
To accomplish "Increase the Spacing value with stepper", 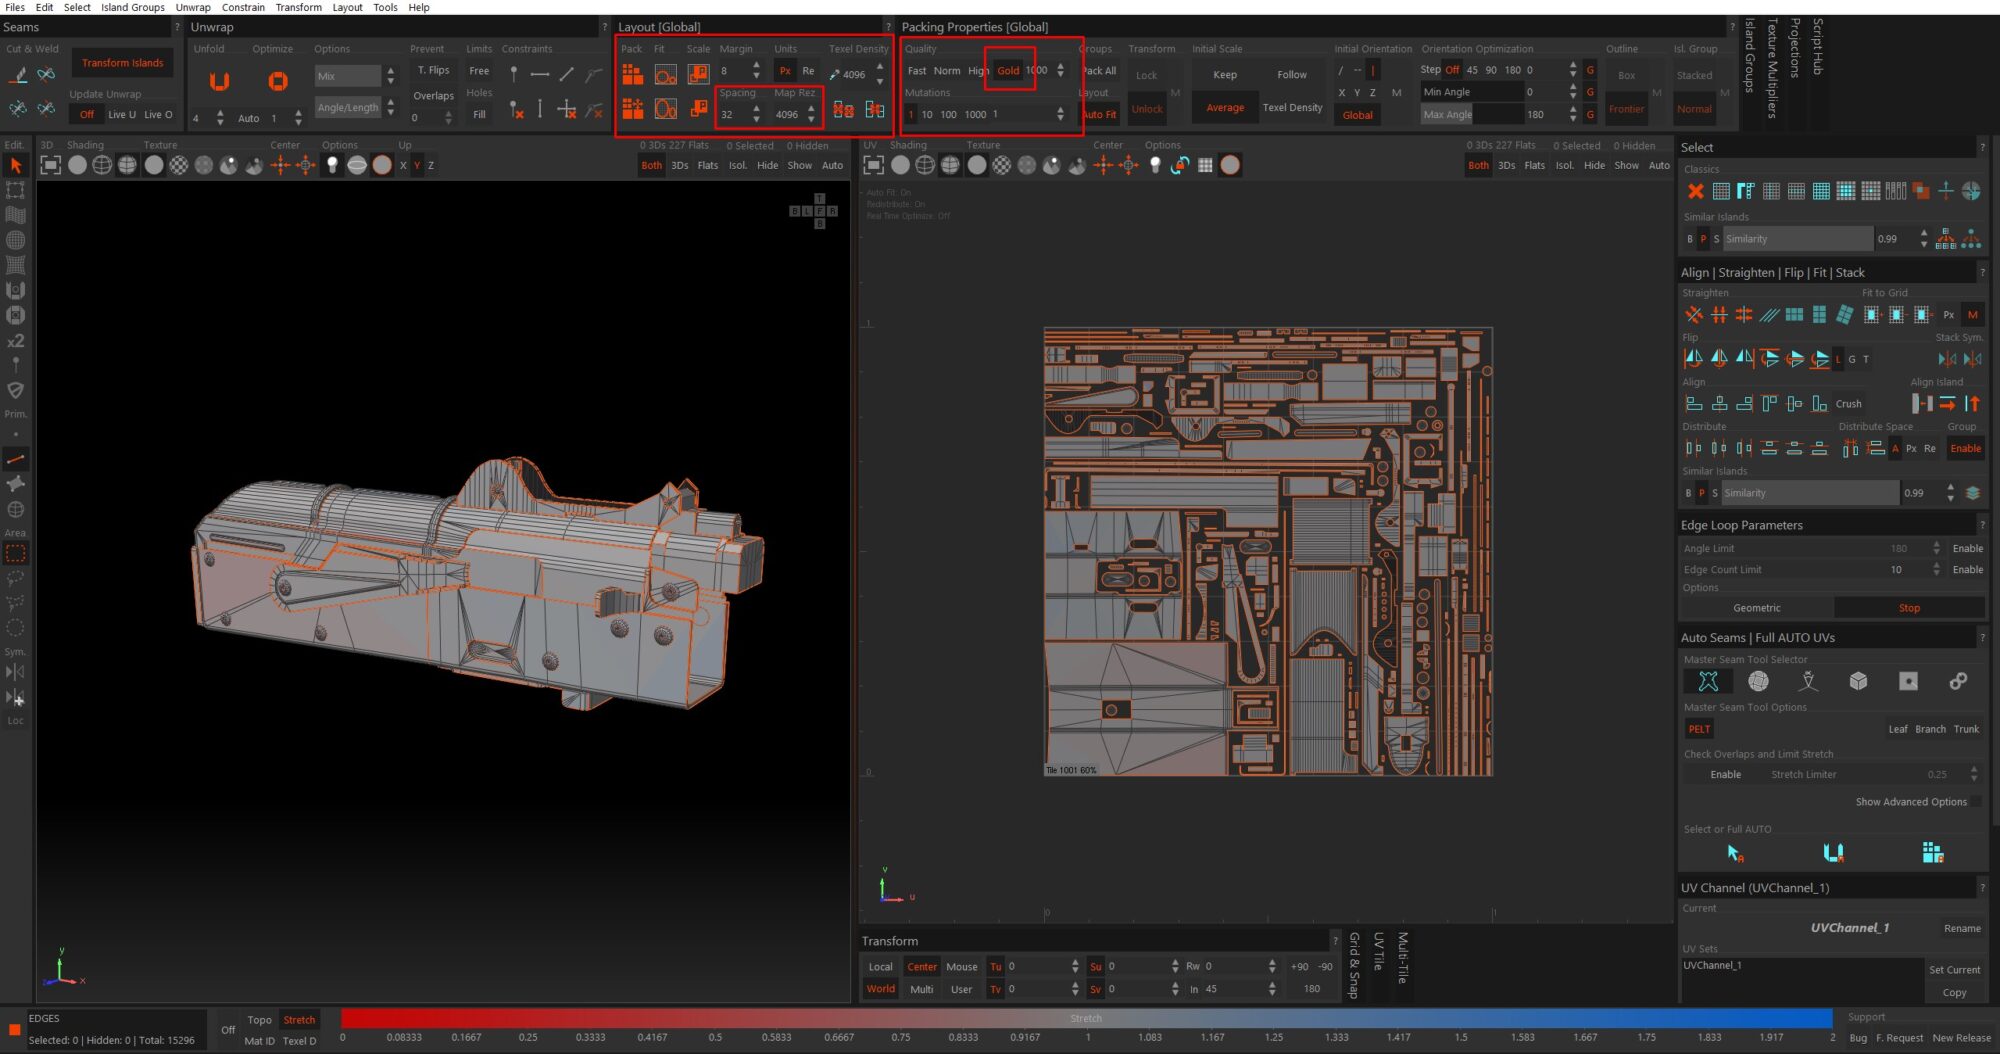I will tap(756, 109).
